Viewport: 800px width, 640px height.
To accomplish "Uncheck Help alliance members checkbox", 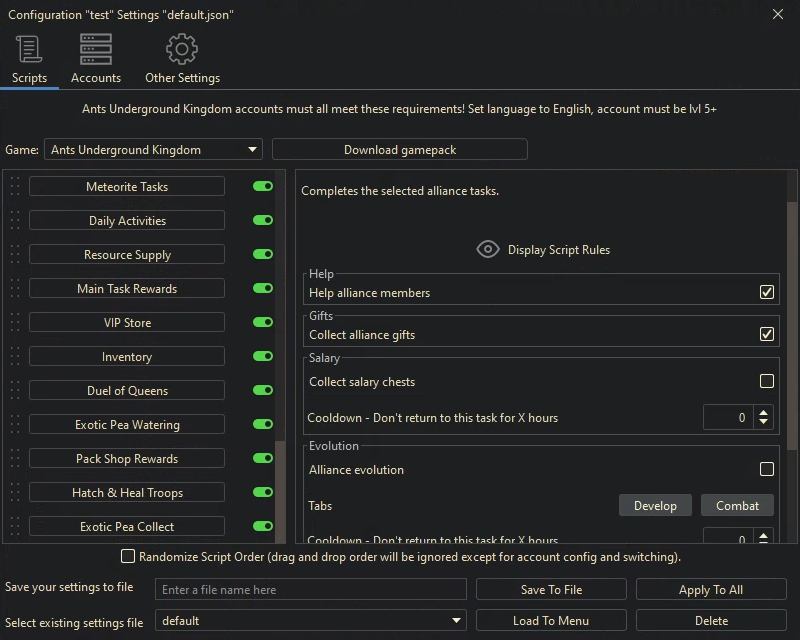I will click(766, 292).
